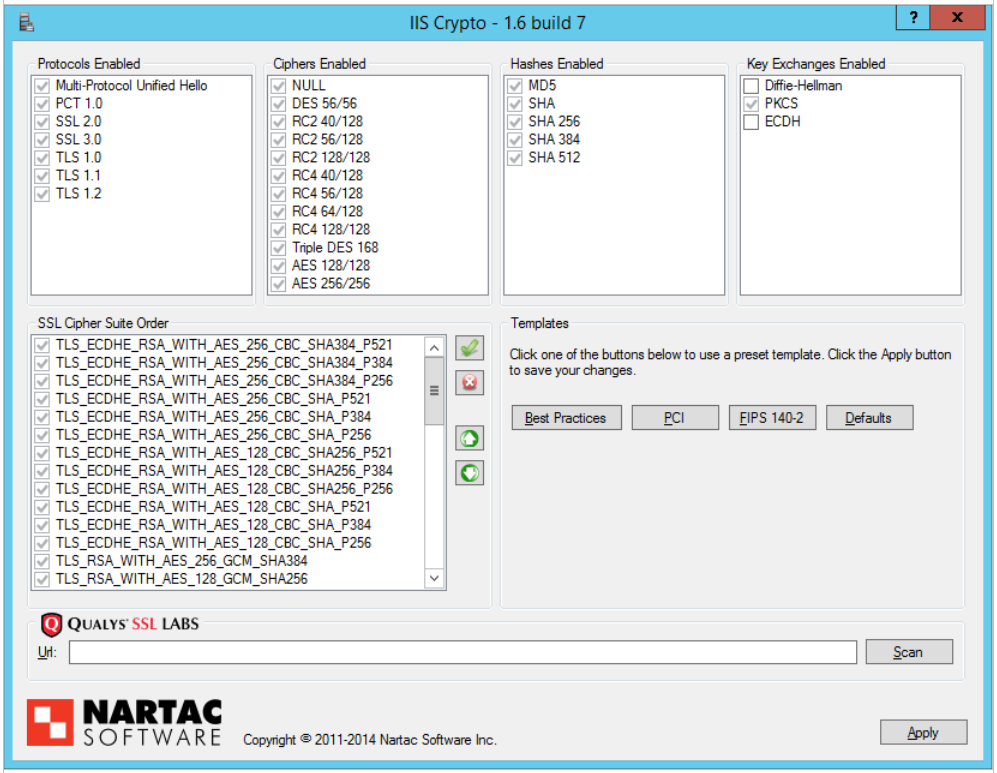997x773 pixels.
Task: Click the cipher suite list scrollbar thumb
Action: (x=434, y=391)
